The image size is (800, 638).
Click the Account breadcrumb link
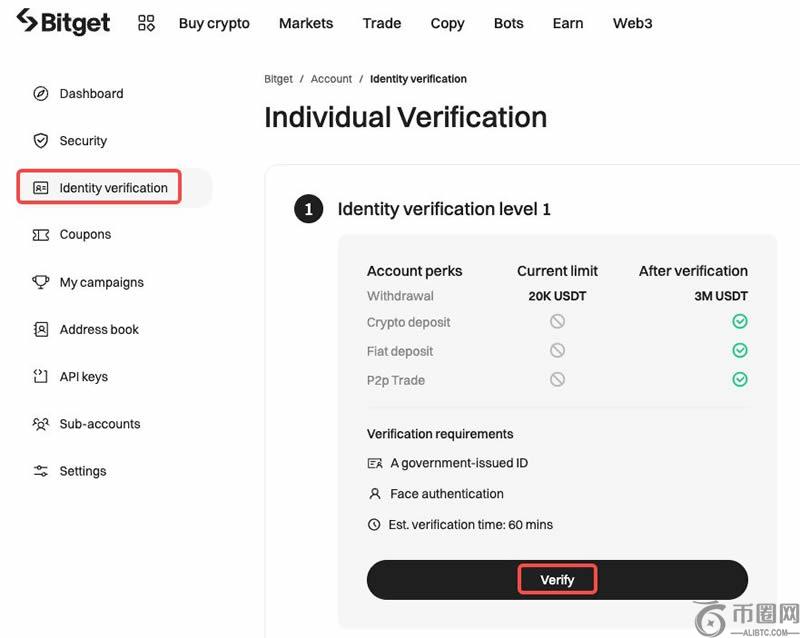[x=331, y=79]
